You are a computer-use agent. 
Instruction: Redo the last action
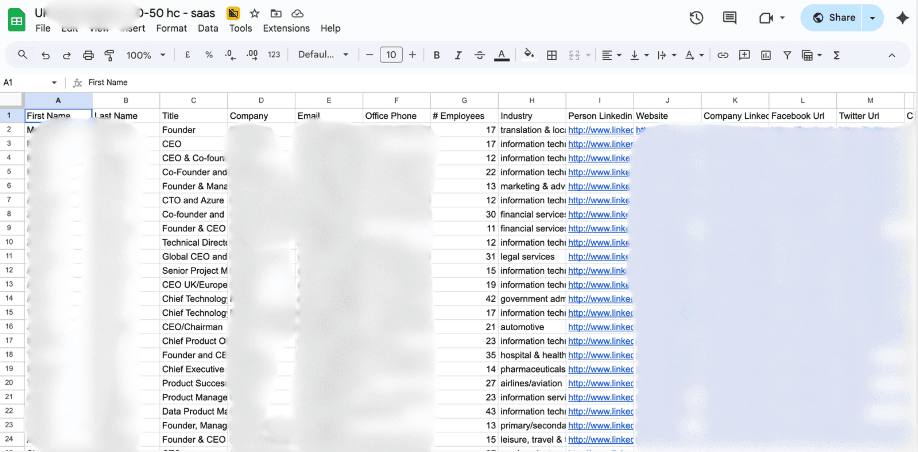click(67, 55)
